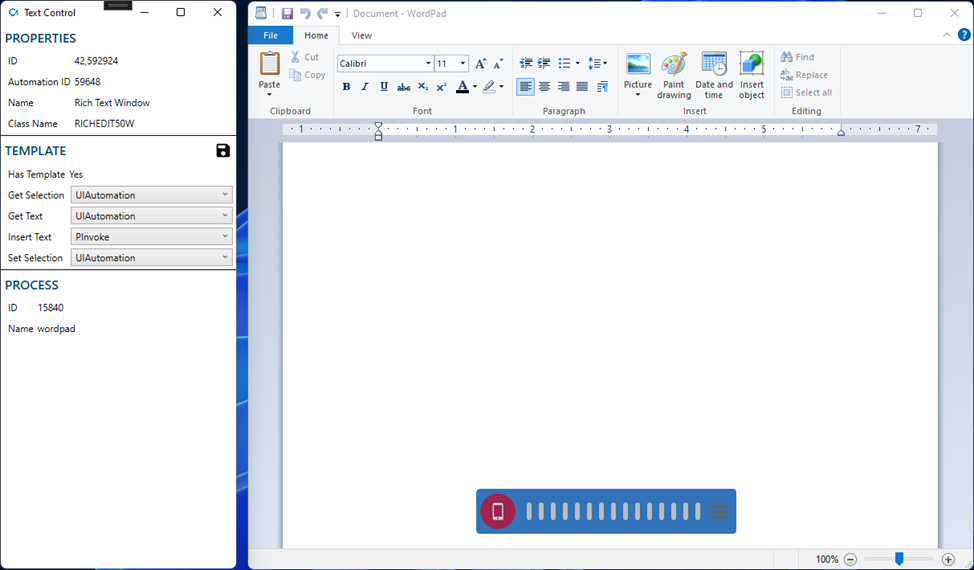
Task: Click inside the blank document page
Action: (x=610, y=320)
